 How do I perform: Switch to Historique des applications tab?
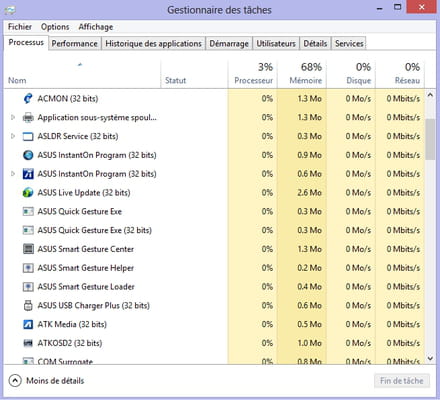coord(153,44)
